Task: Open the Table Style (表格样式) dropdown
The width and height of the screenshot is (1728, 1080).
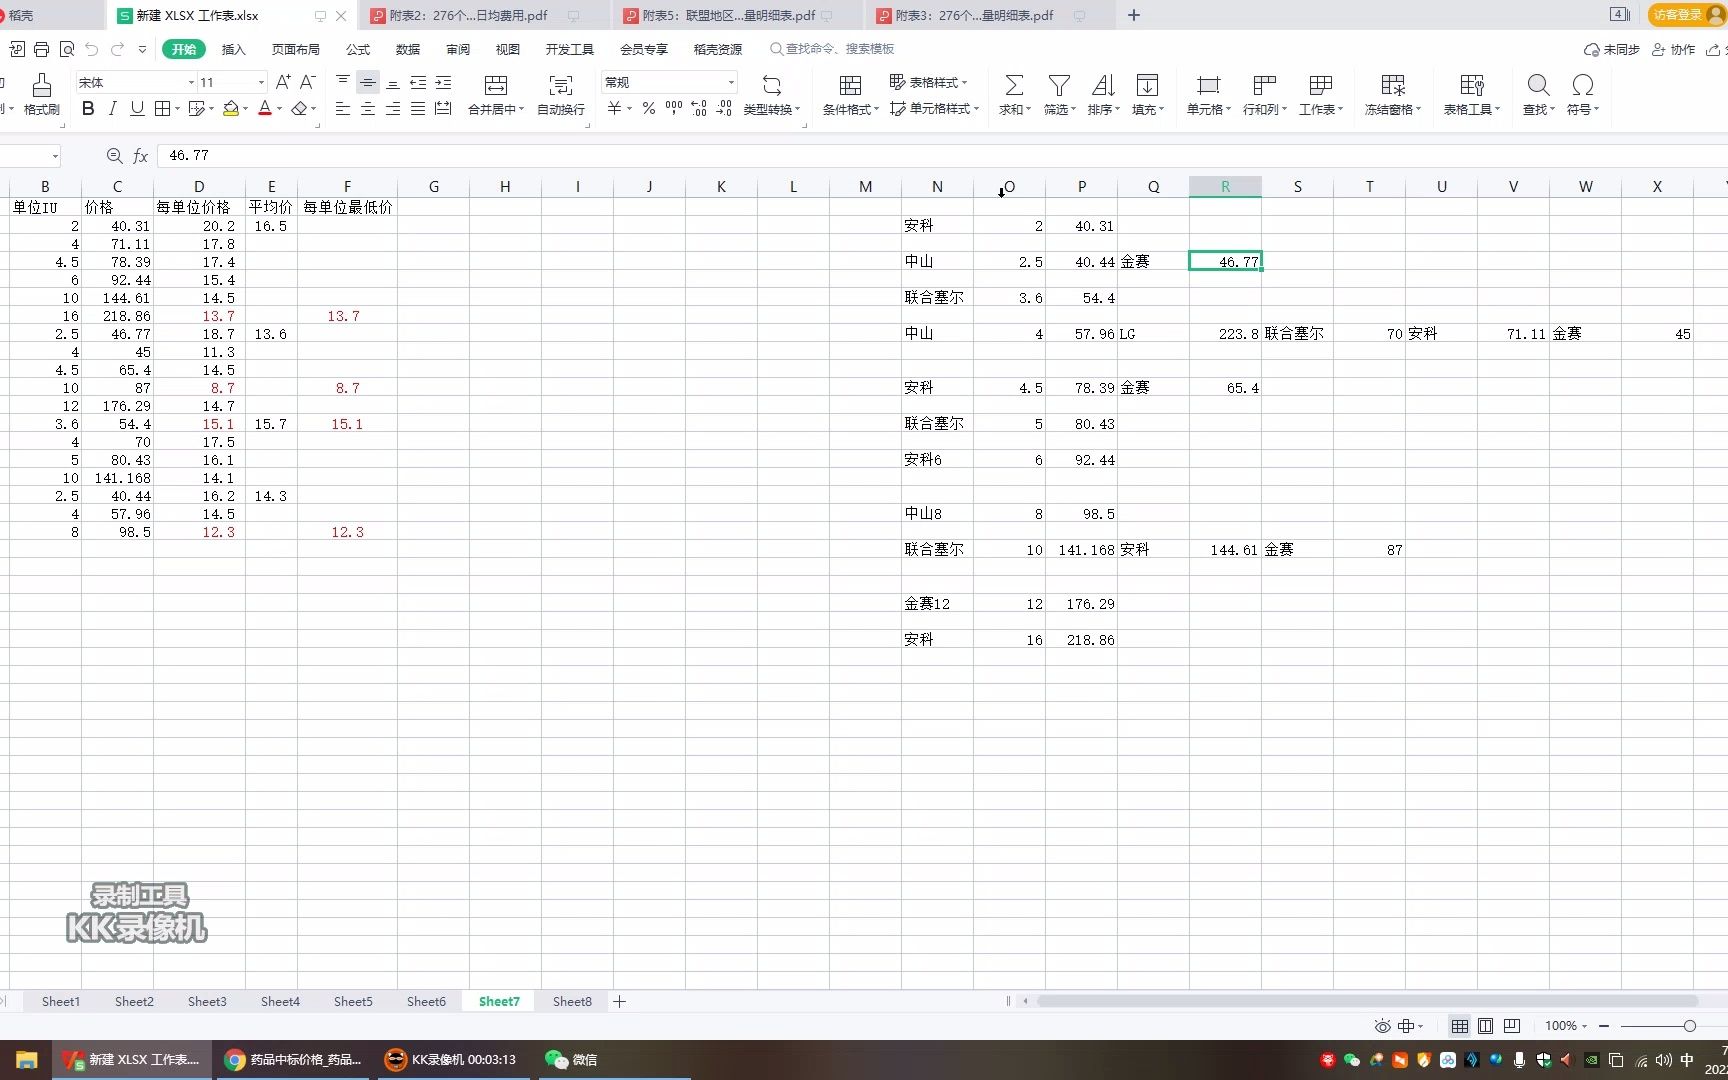Action: point(928,82)
